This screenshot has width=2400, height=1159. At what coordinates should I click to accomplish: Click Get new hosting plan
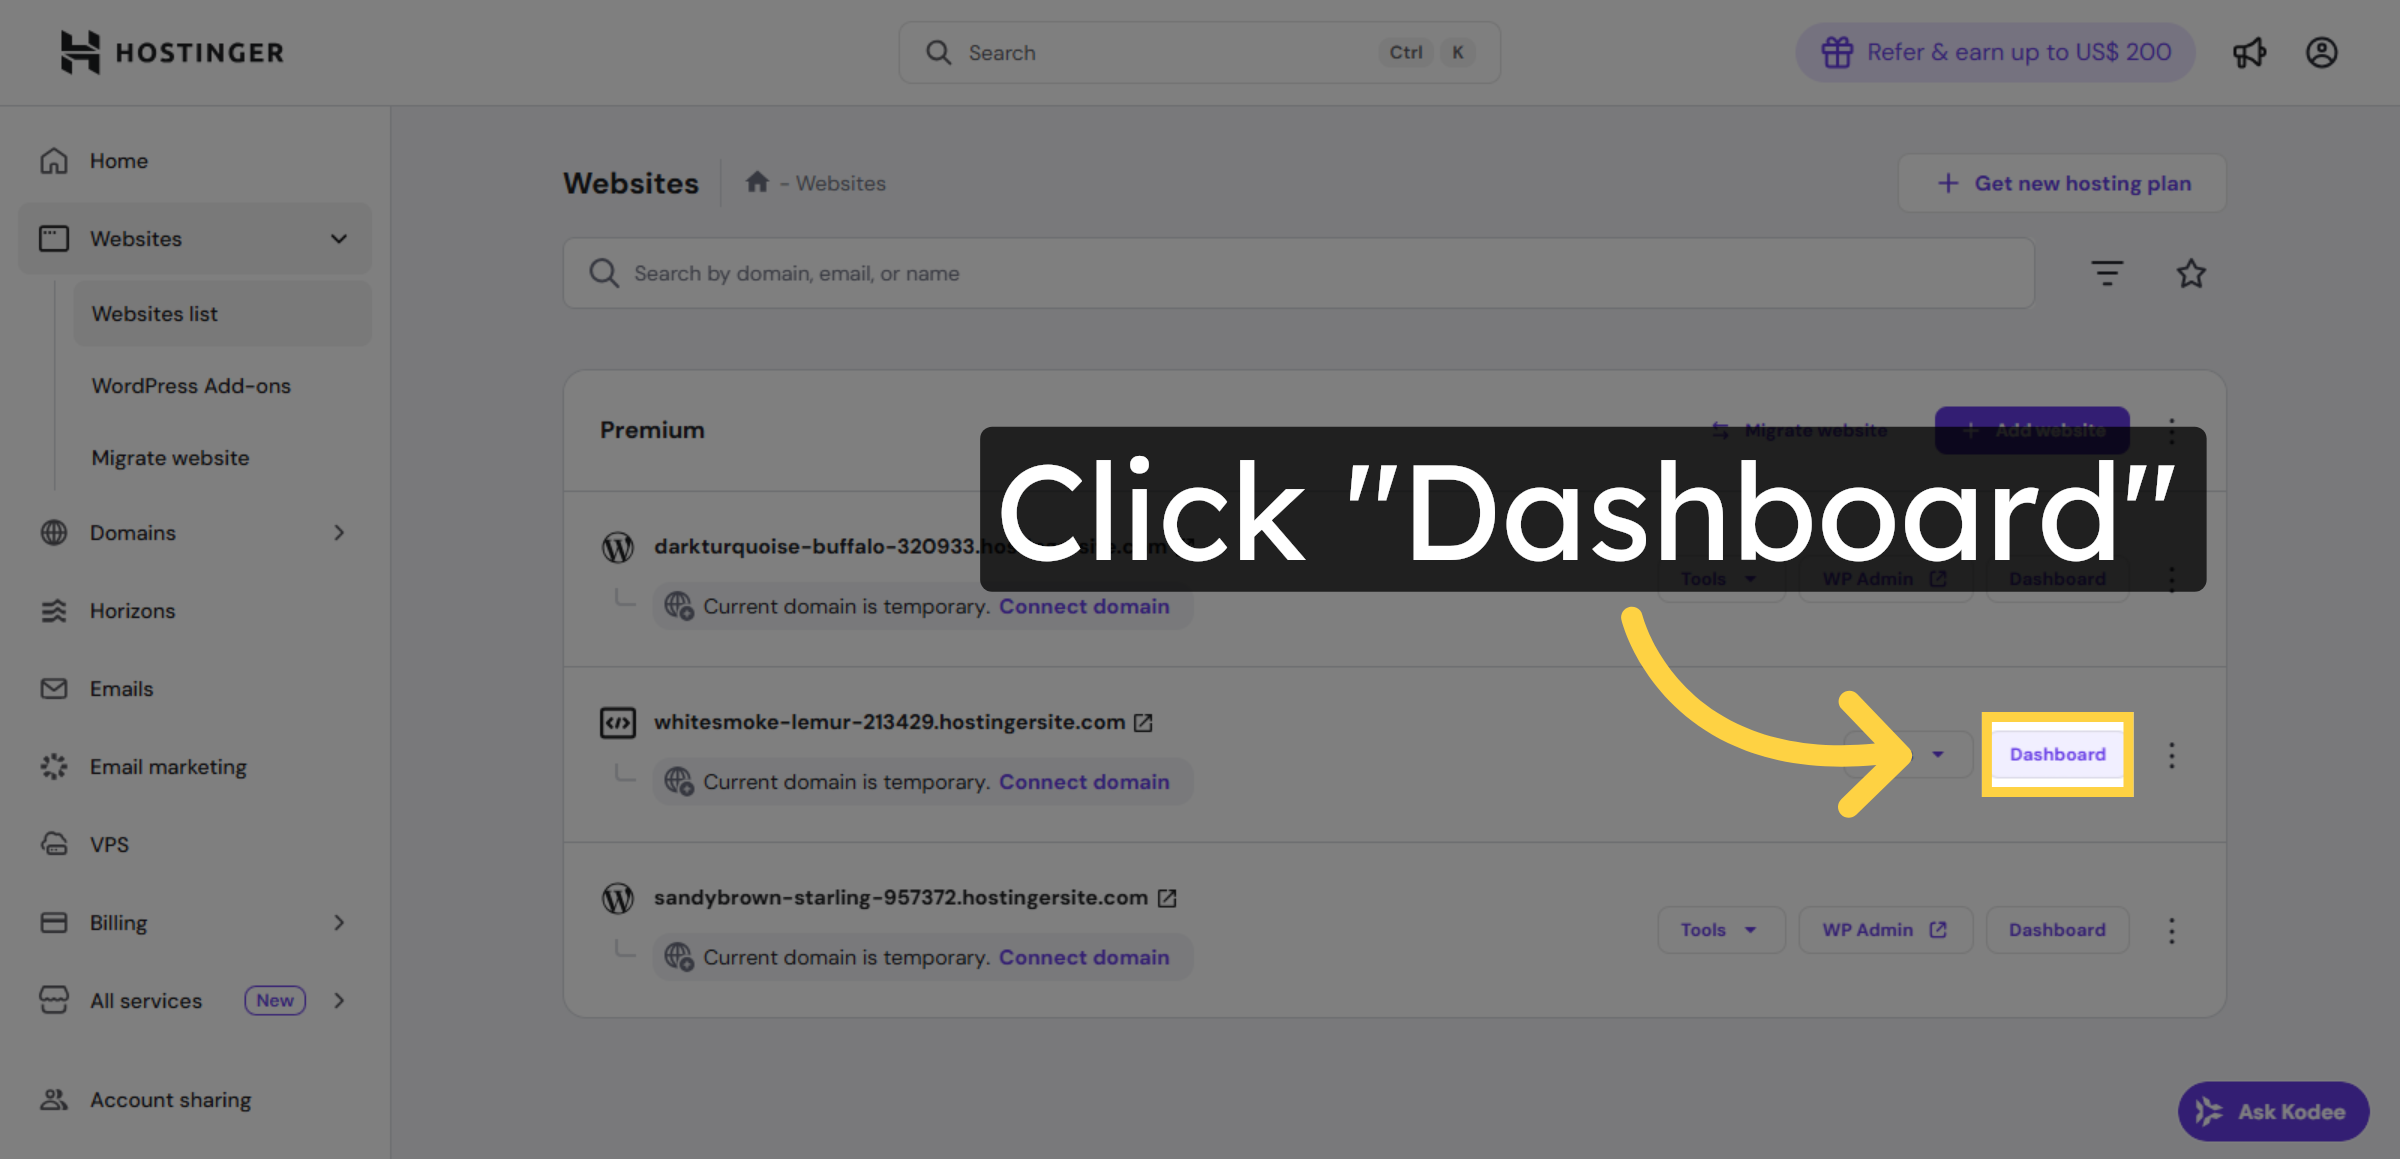tap(2061, 182)
